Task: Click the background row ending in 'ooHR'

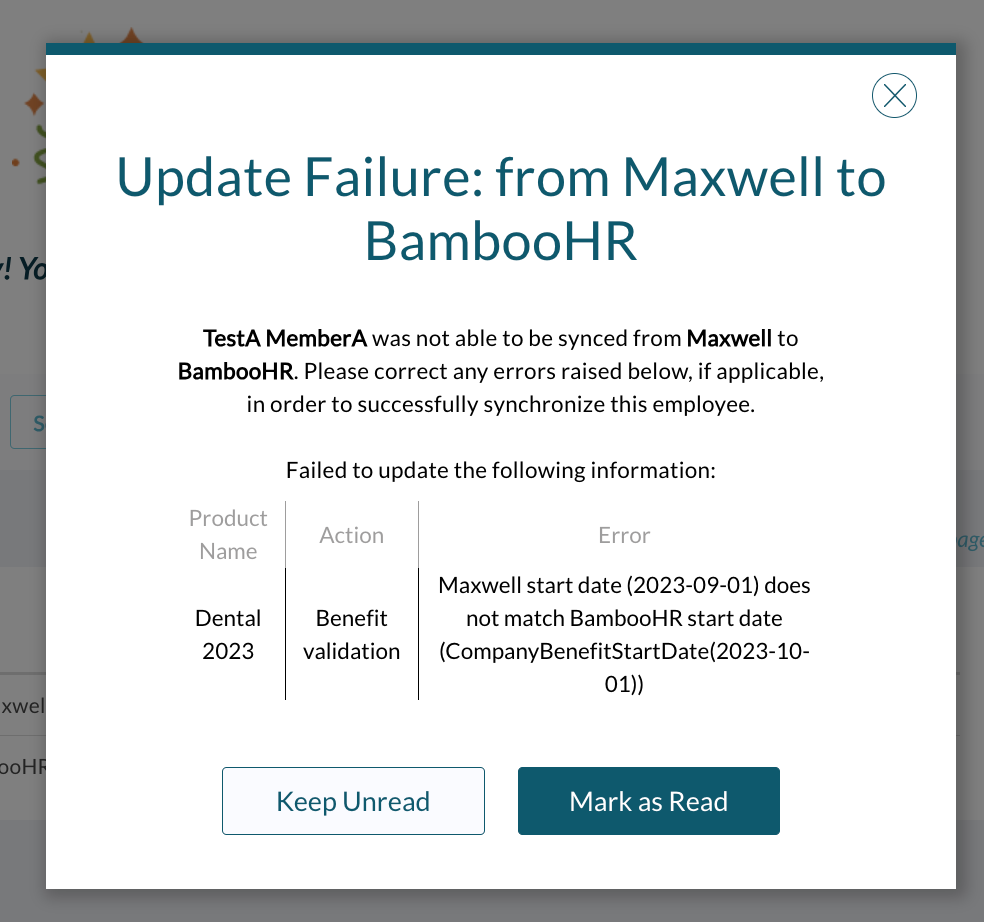Action: pos(23,766)
